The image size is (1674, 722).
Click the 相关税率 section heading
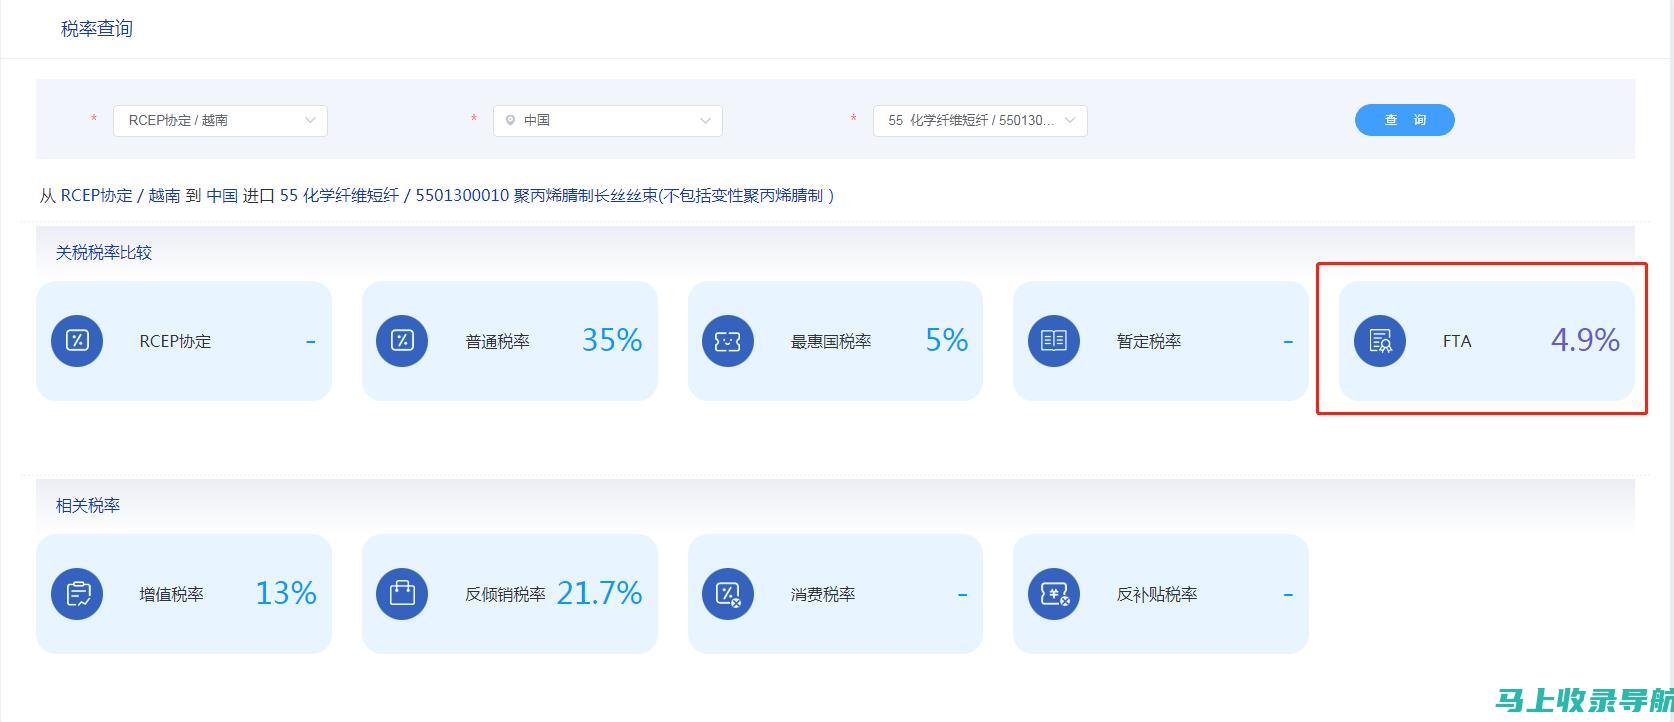88,506
